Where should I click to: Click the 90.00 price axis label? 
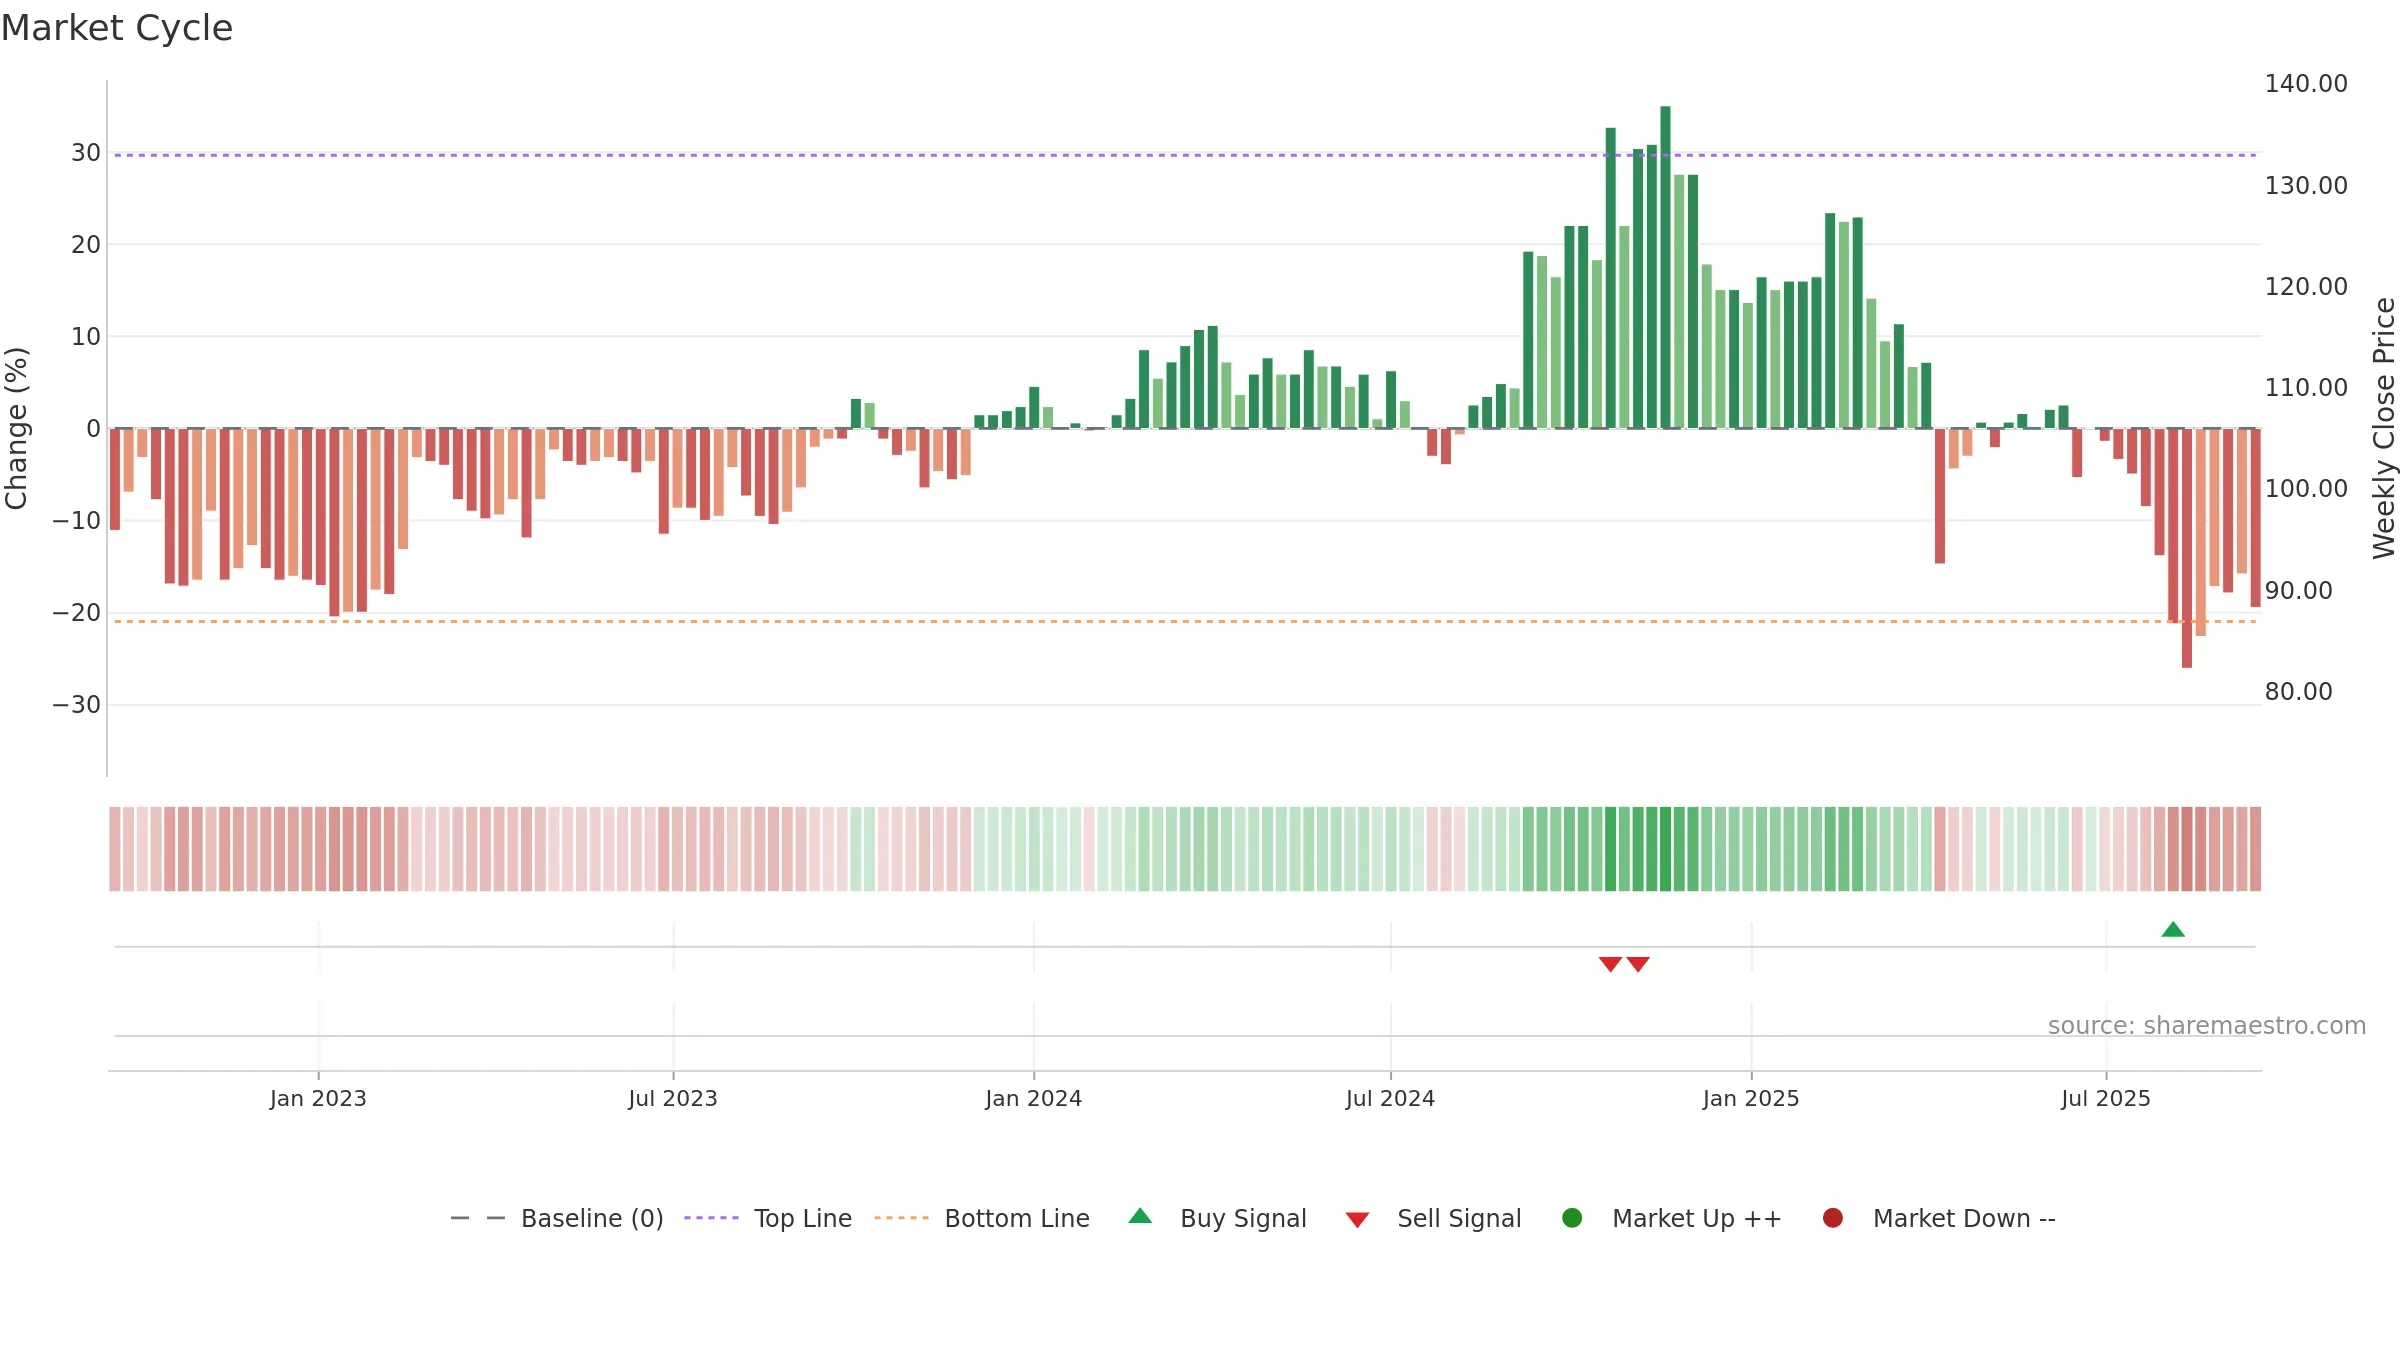(x=2298, y=591)
